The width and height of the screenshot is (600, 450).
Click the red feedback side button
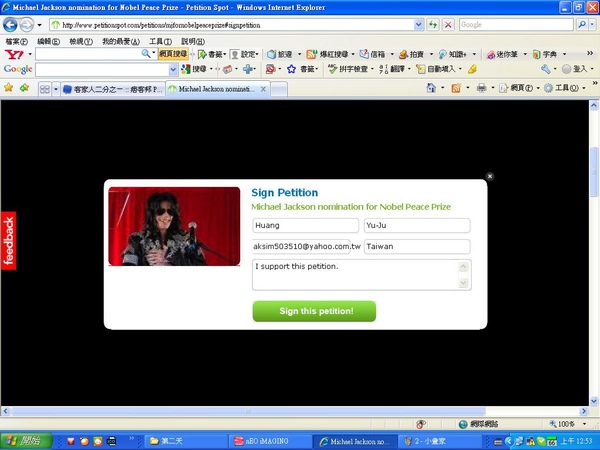[x=8, y=241]
